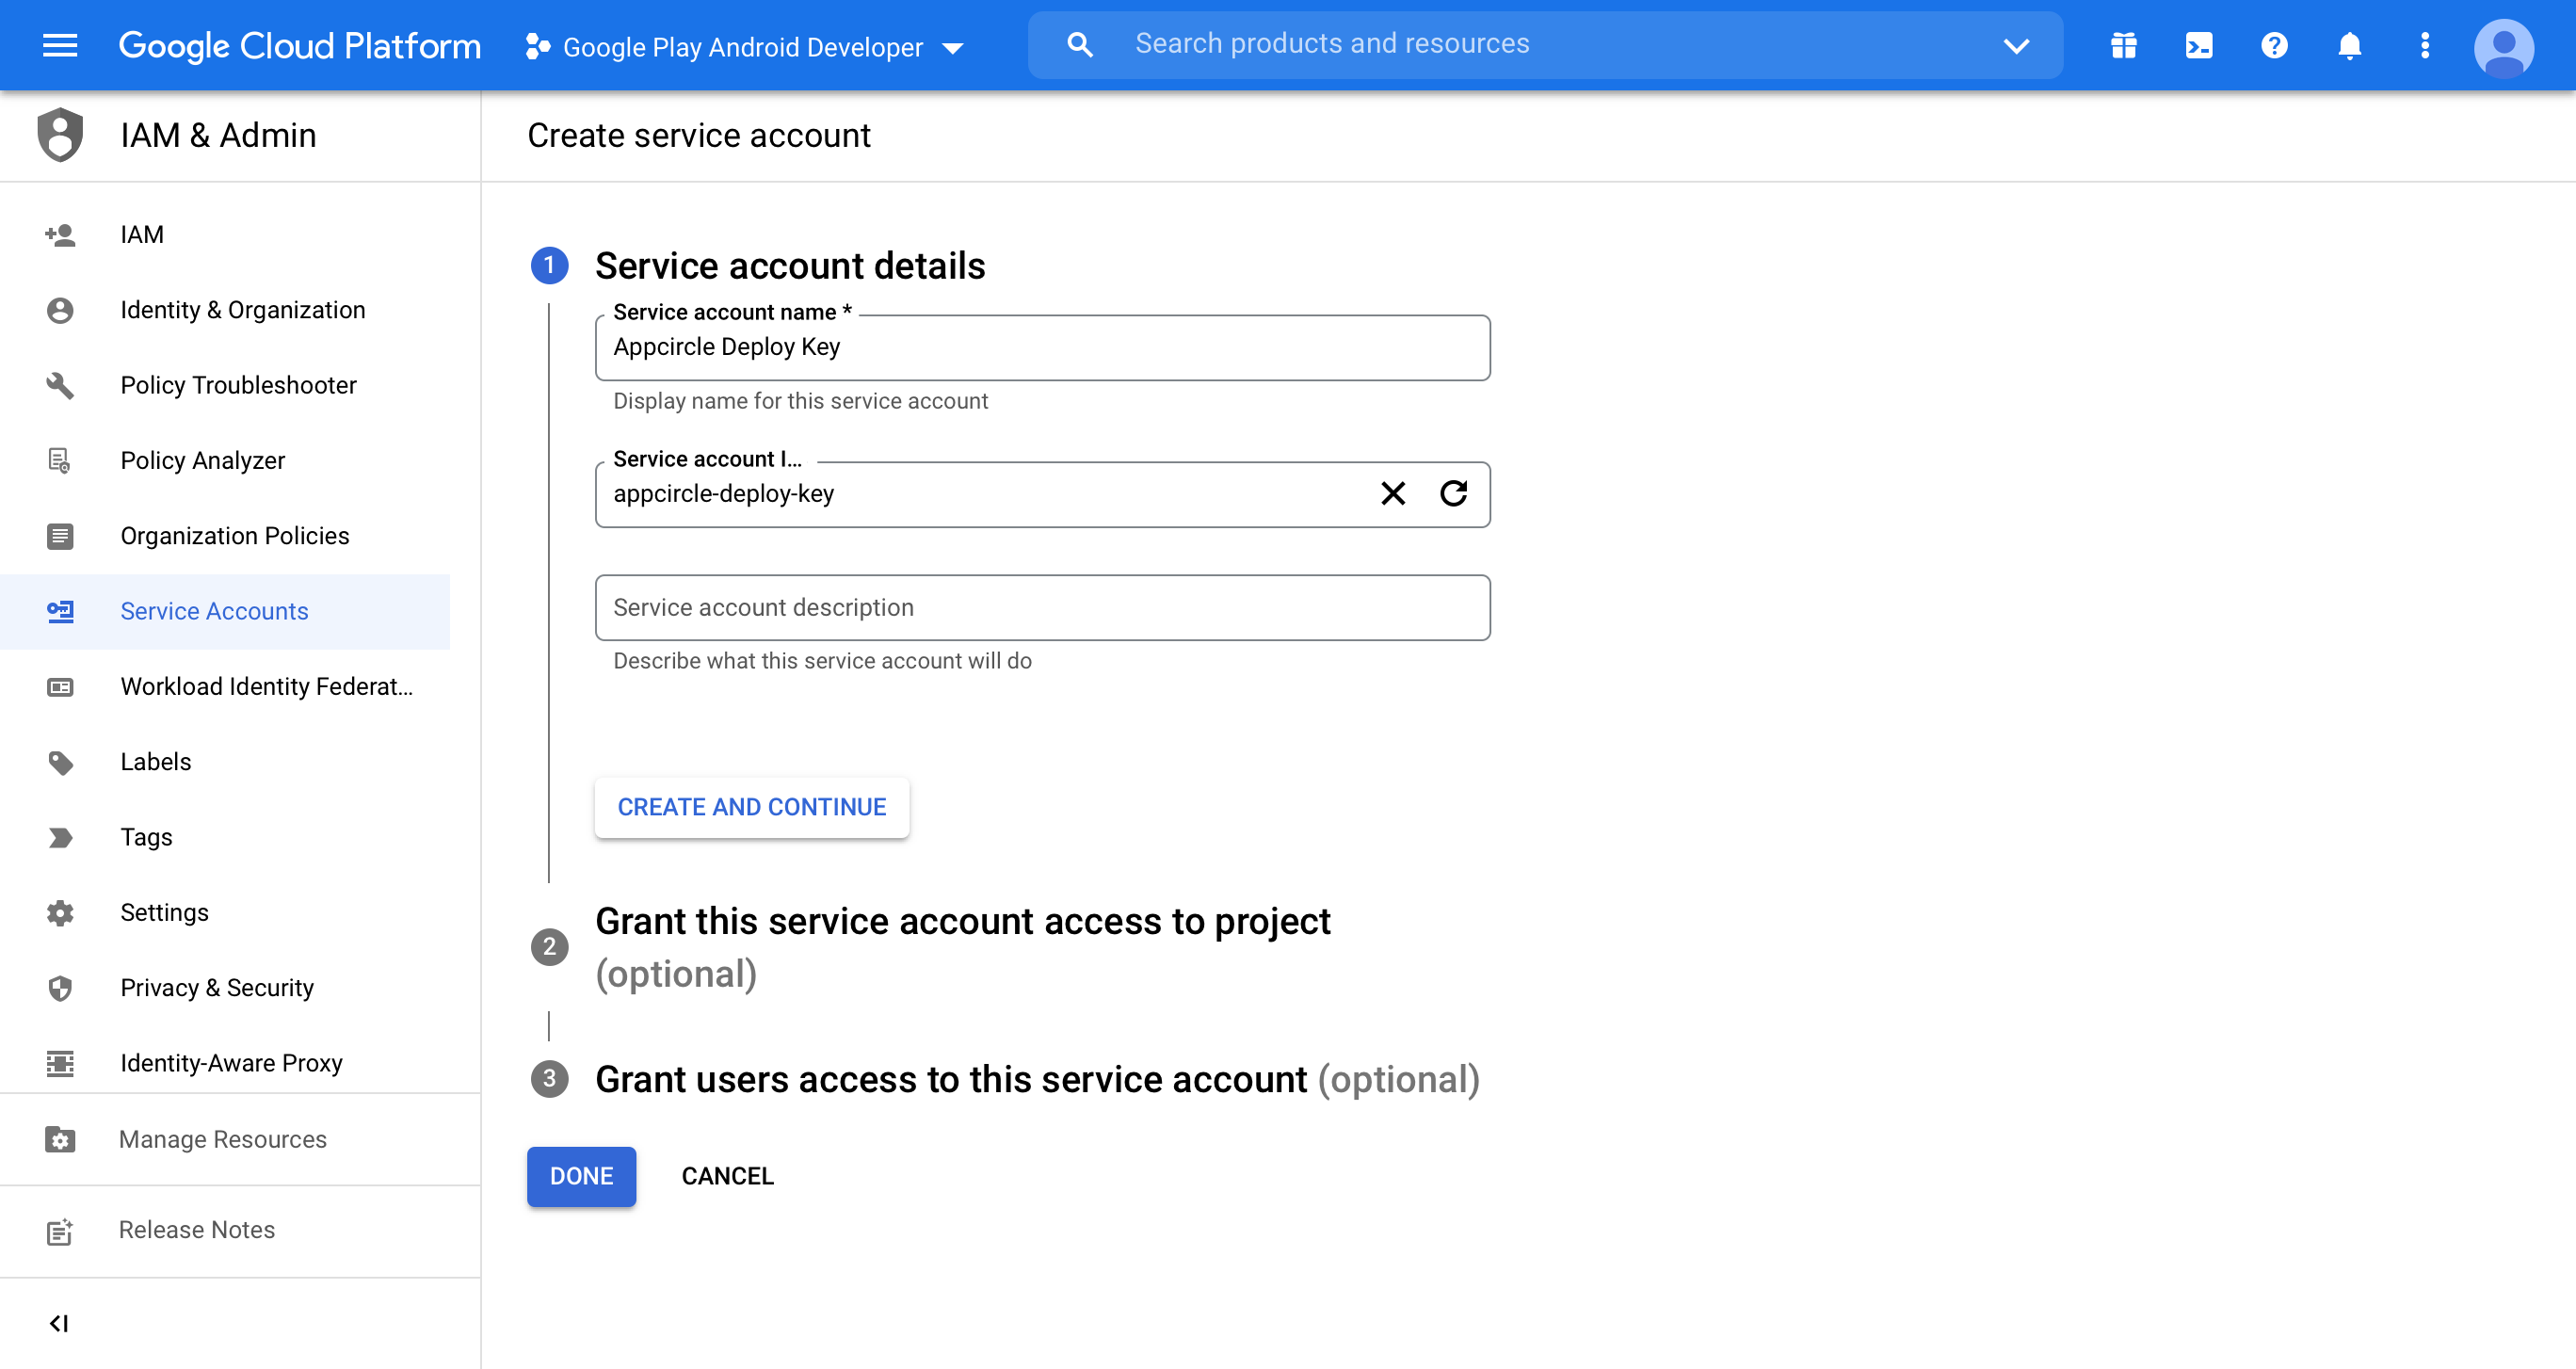Click the Service account details heading
Screen dimensions: 2576x1369
click(x=790, y=266)
